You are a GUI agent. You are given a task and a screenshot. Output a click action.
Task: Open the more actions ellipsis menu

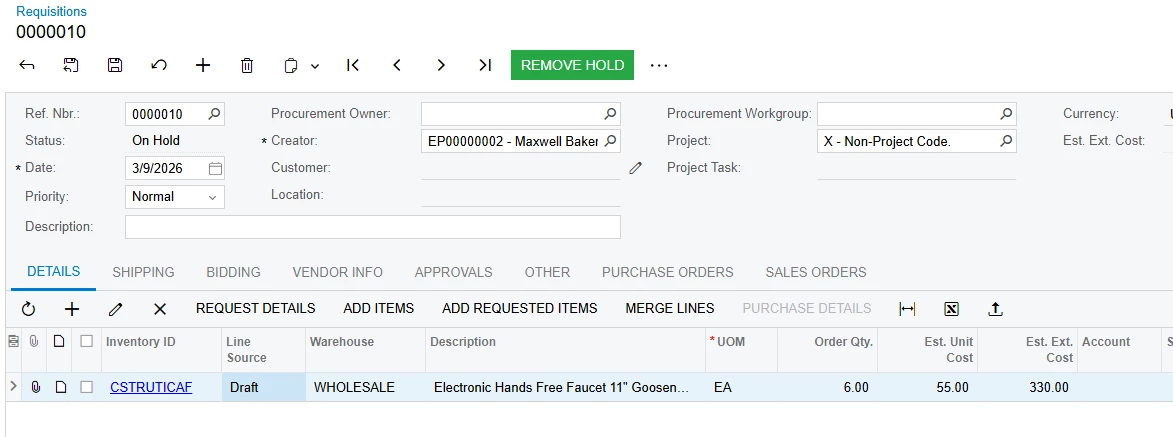[658, 65]
